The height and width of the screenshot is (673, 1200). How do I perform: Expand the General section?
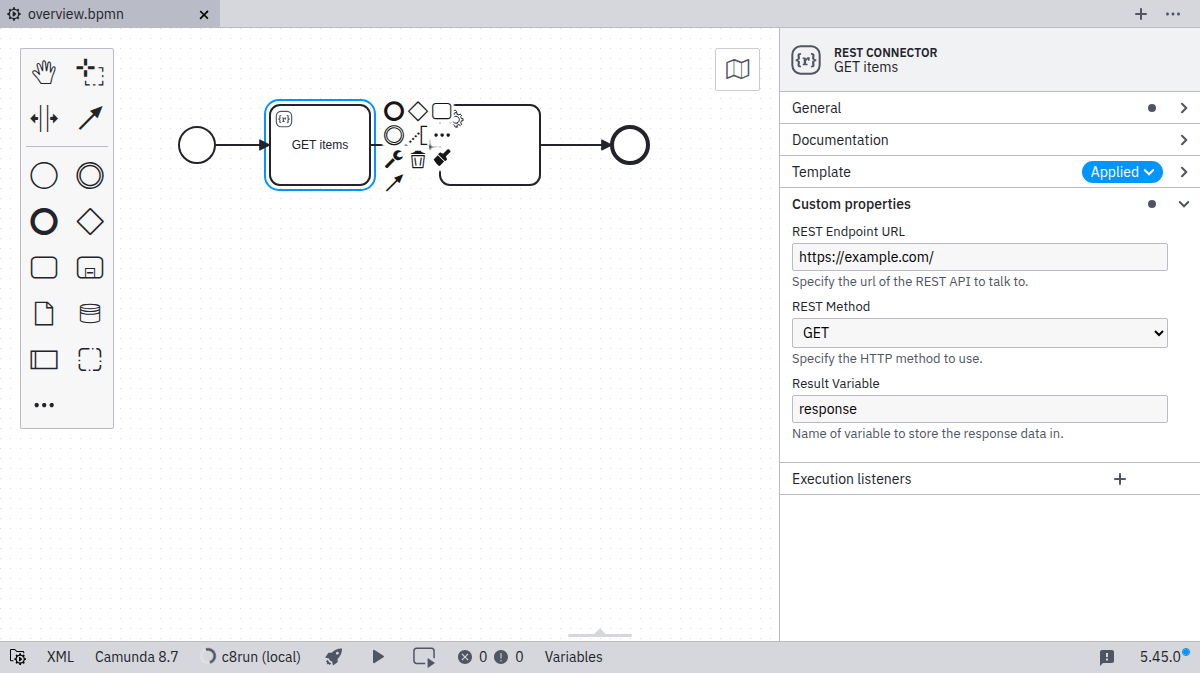tap(989, 108)
